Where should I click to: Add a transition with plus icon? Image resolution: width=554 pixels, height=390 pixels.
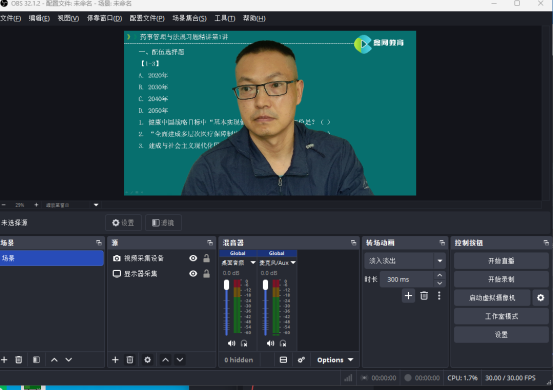pos(408,296)
